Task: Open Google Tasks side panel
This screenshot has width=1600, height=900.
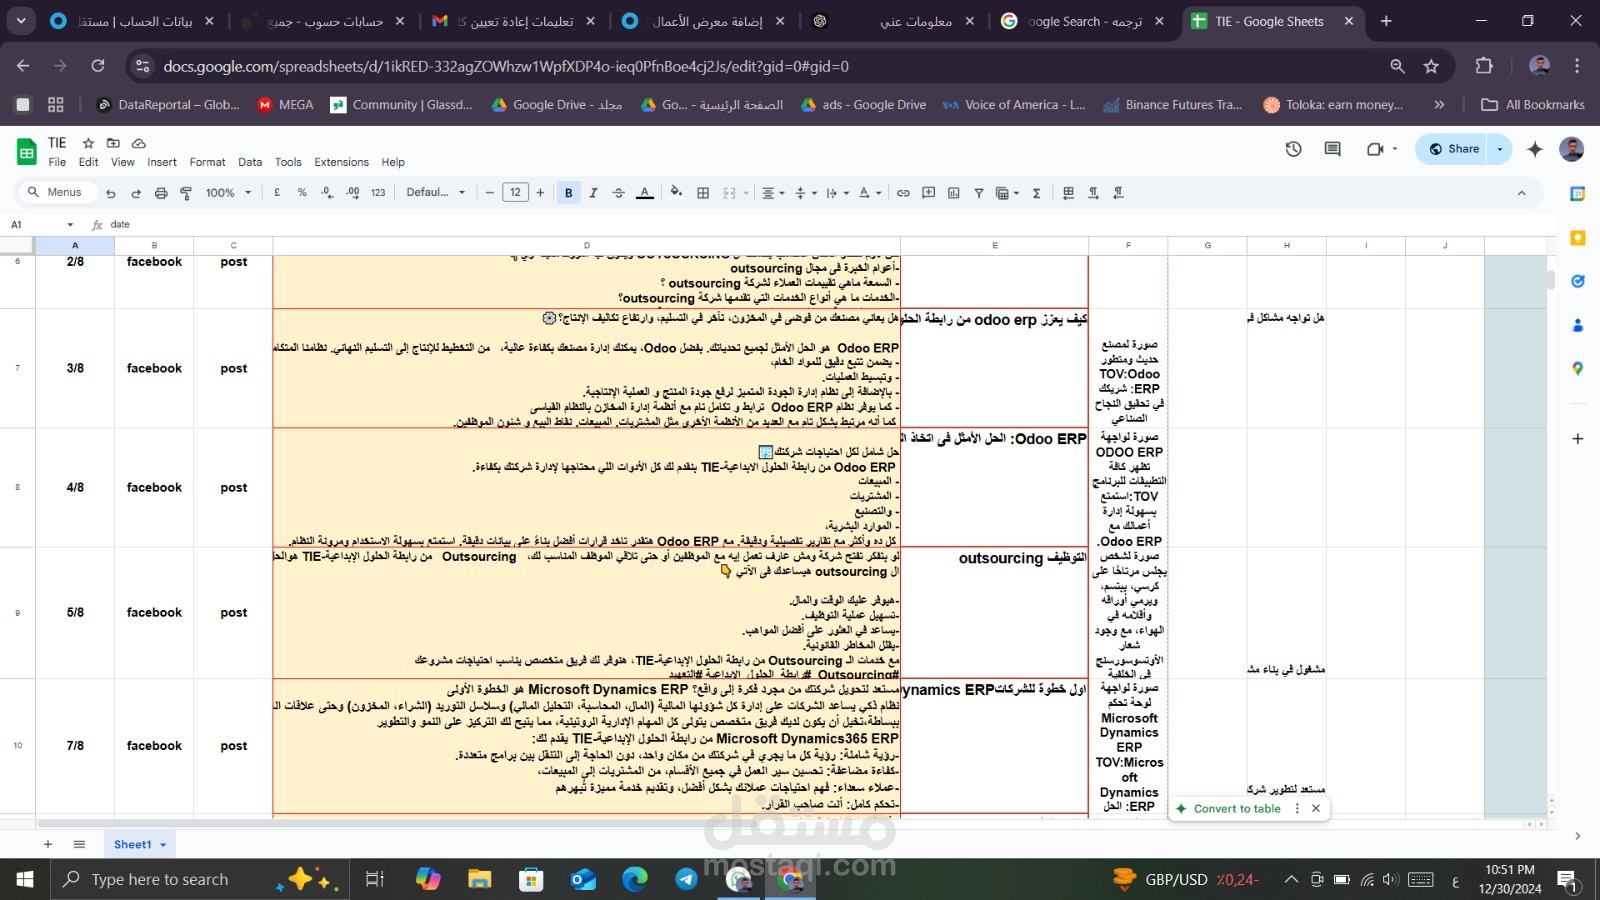Action: pos(1578,281)
